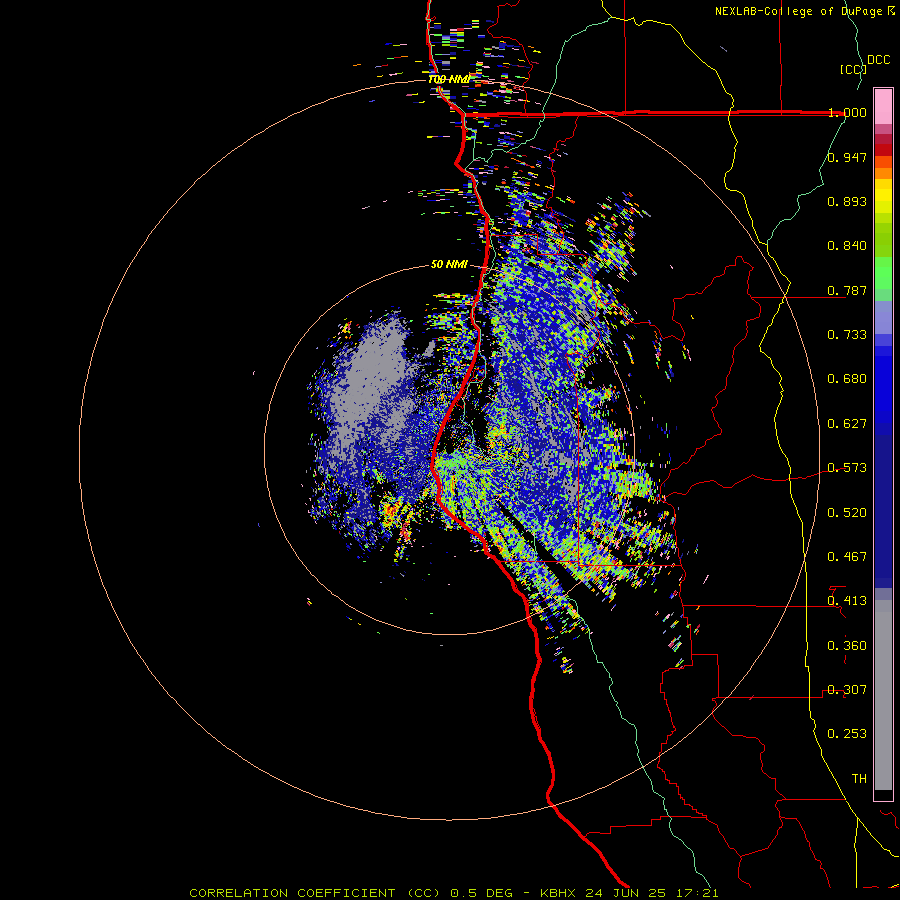Image resolution: width=900 pixels, height=900 pixels.
Task: Click the 0.5 DEG elevation text in the caption
Action: click(482, 893)
